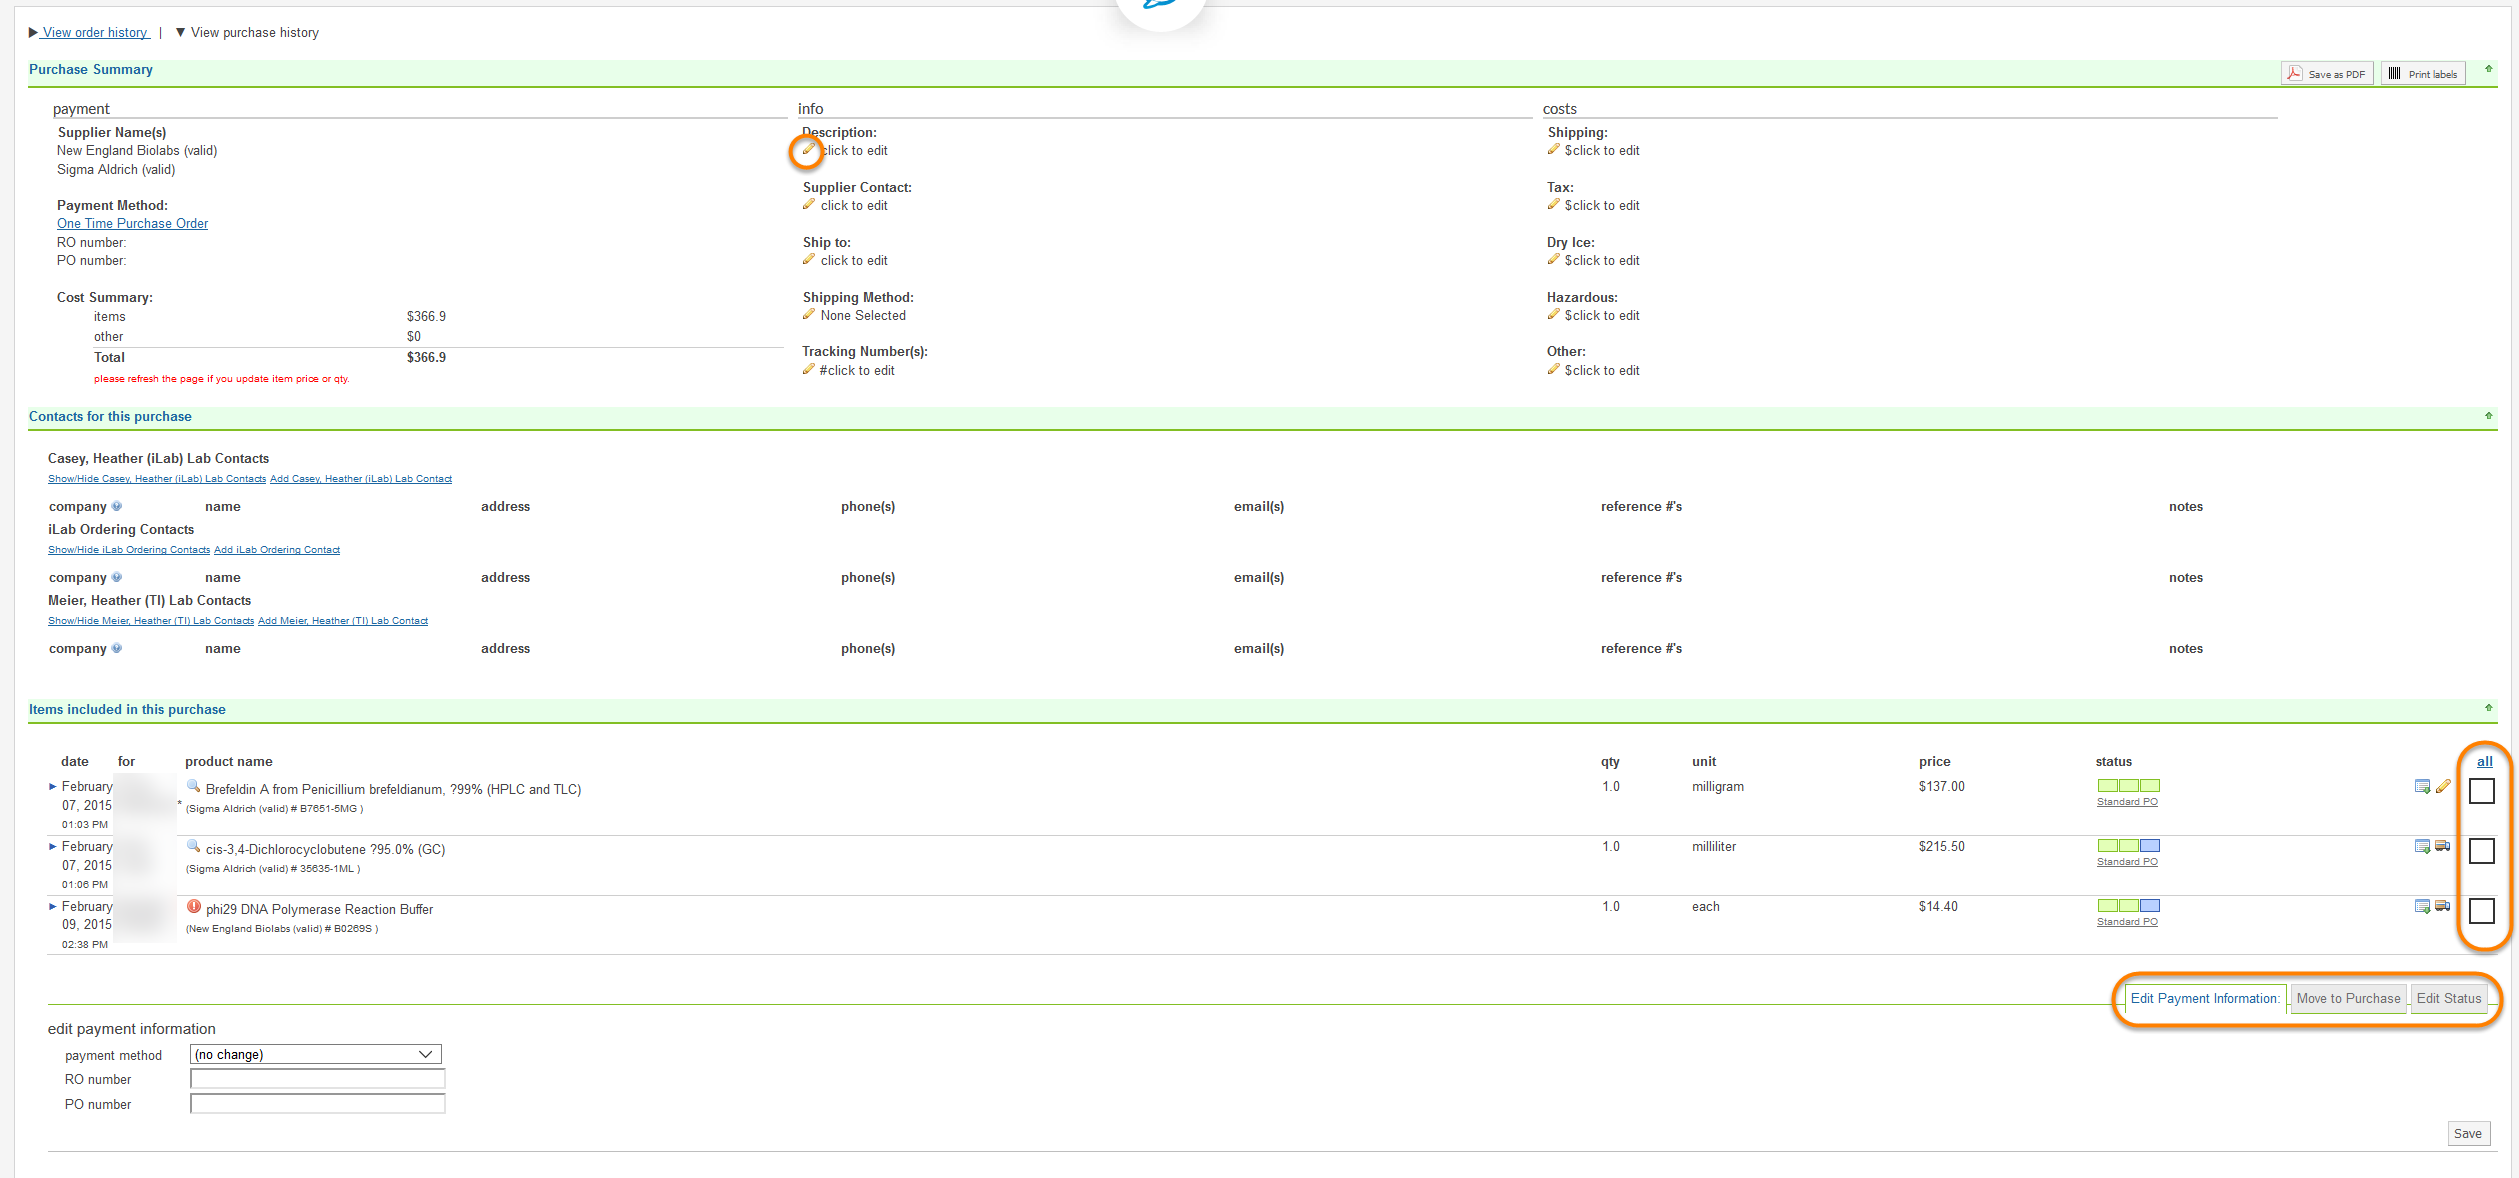Switch to Edit Status tab
Viewport: 2519px width, 1178px height.
point(2448,998)
